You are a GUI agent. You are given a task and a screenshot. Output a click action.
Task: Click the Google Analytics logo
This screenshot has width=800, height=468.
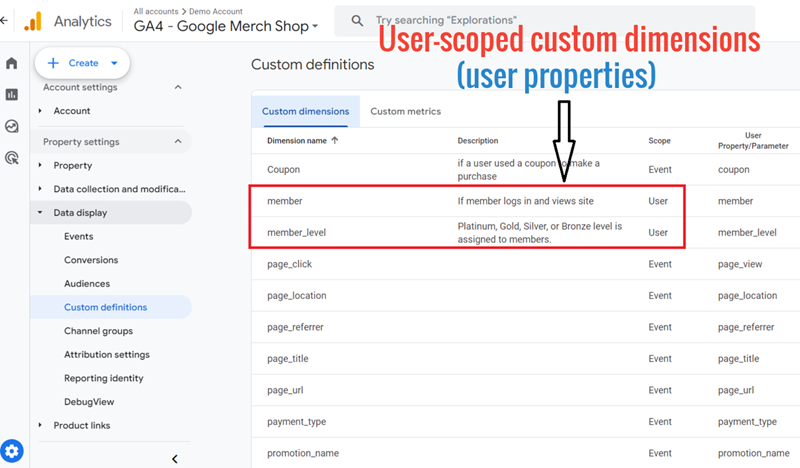point(34,21)
